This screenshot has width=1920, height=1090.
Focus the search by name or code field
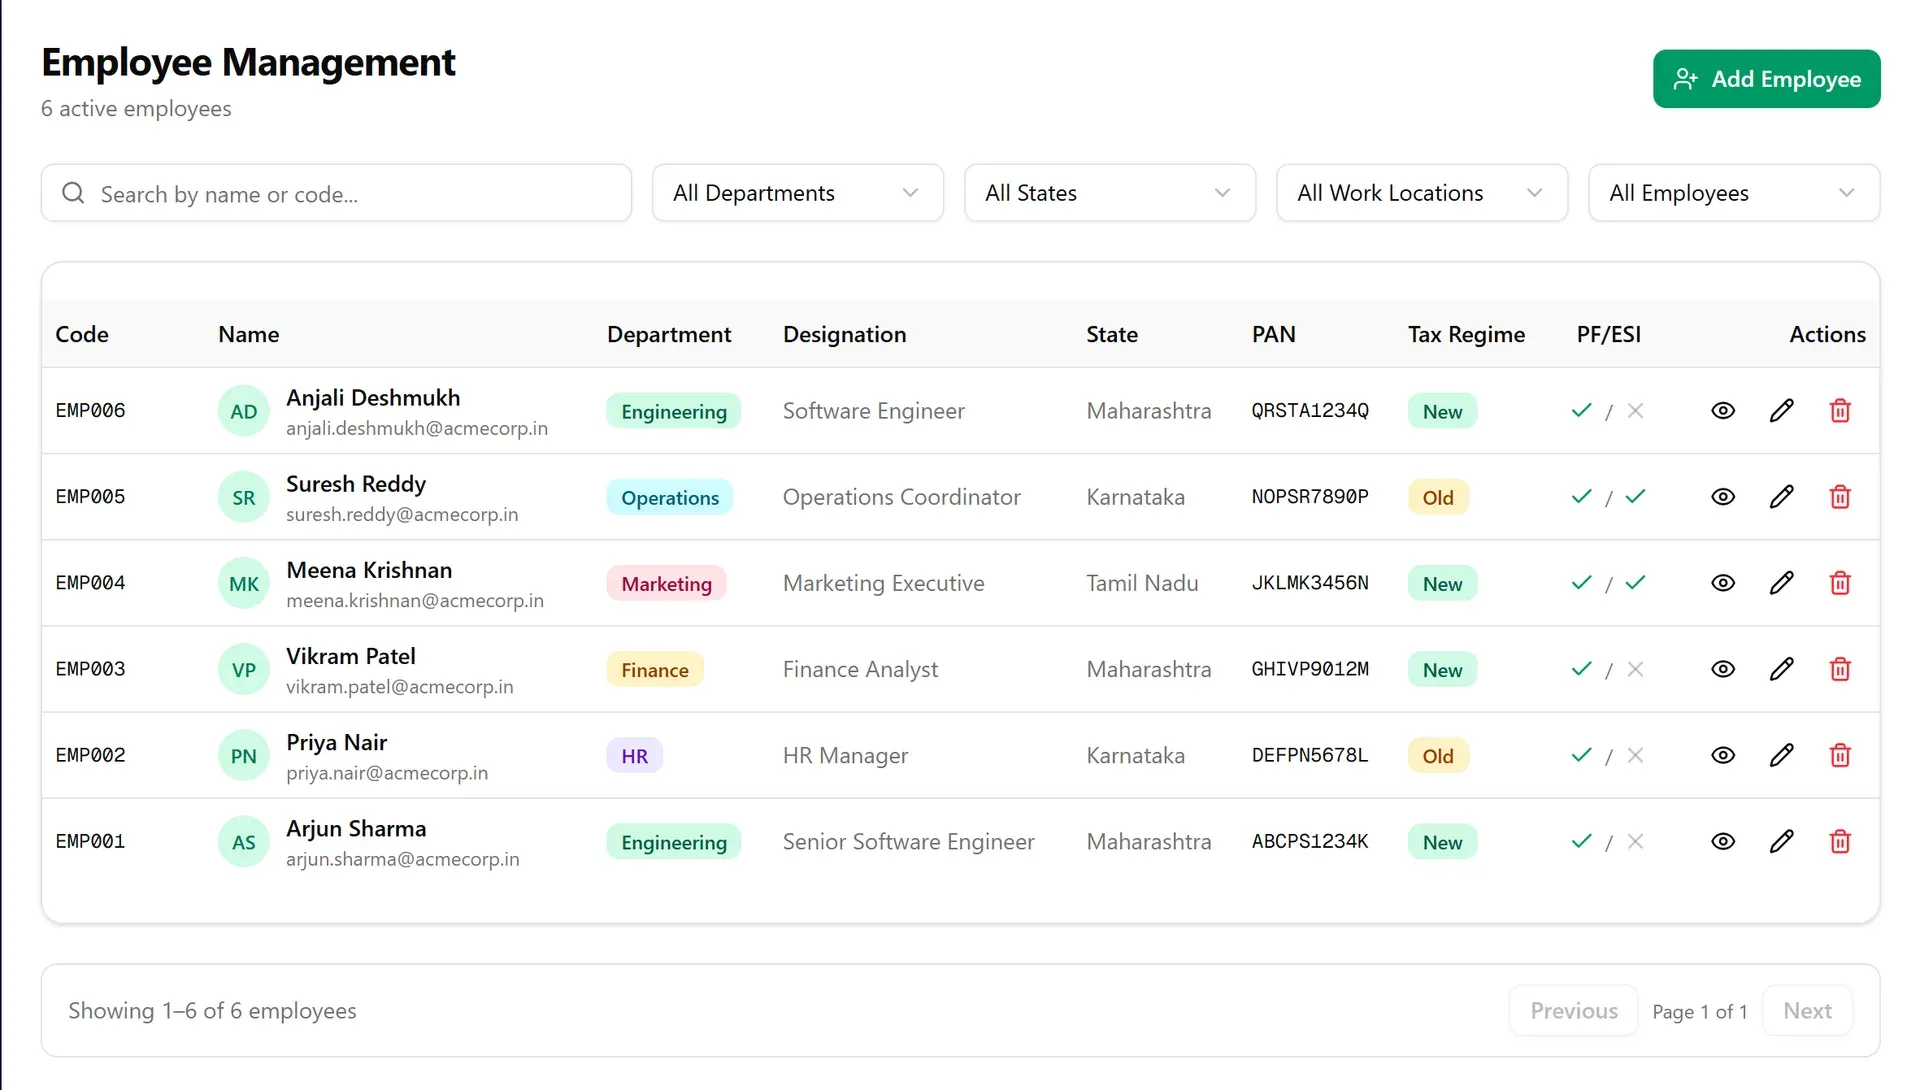tap(336, 193)
